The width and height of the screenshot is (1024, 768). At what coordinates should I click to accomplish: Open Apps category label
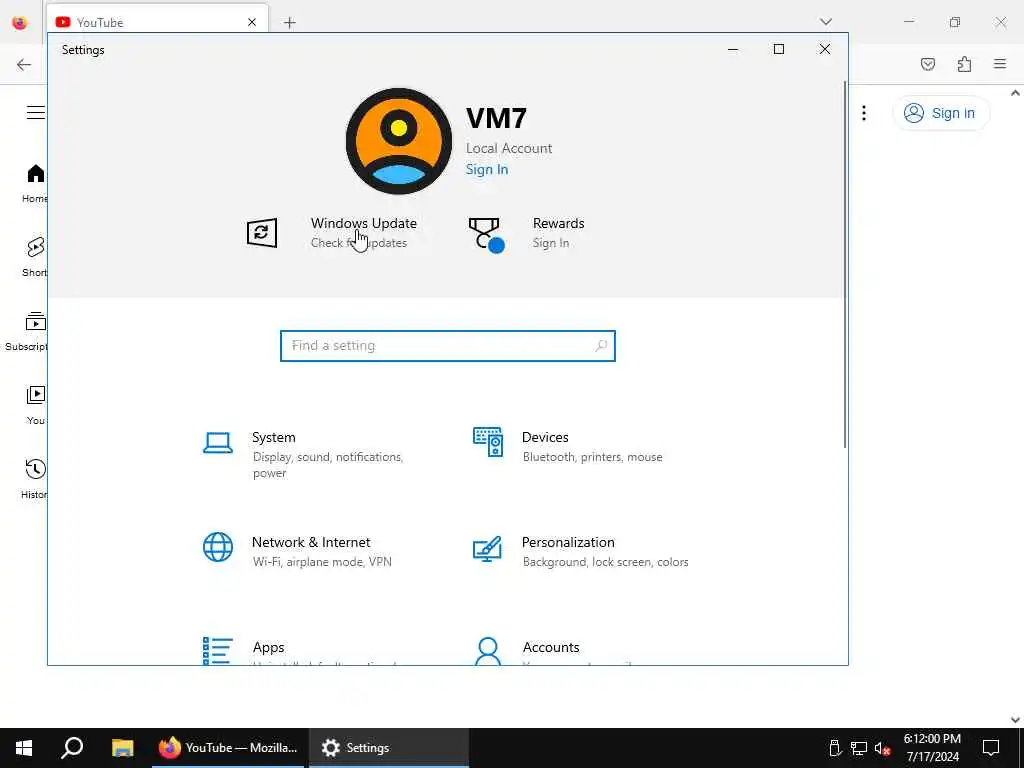268,647
